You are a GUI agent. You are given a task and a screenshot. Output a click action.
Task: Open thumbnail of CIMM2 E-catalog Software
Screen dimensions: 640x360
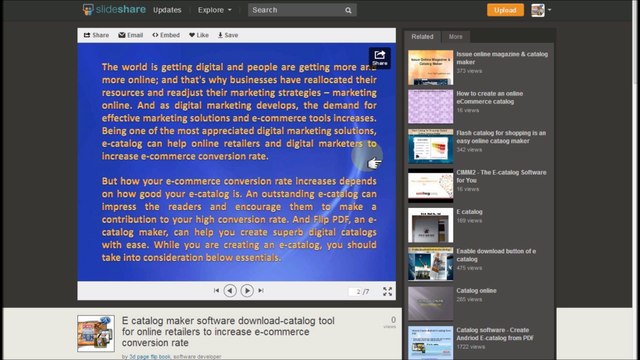431,186
